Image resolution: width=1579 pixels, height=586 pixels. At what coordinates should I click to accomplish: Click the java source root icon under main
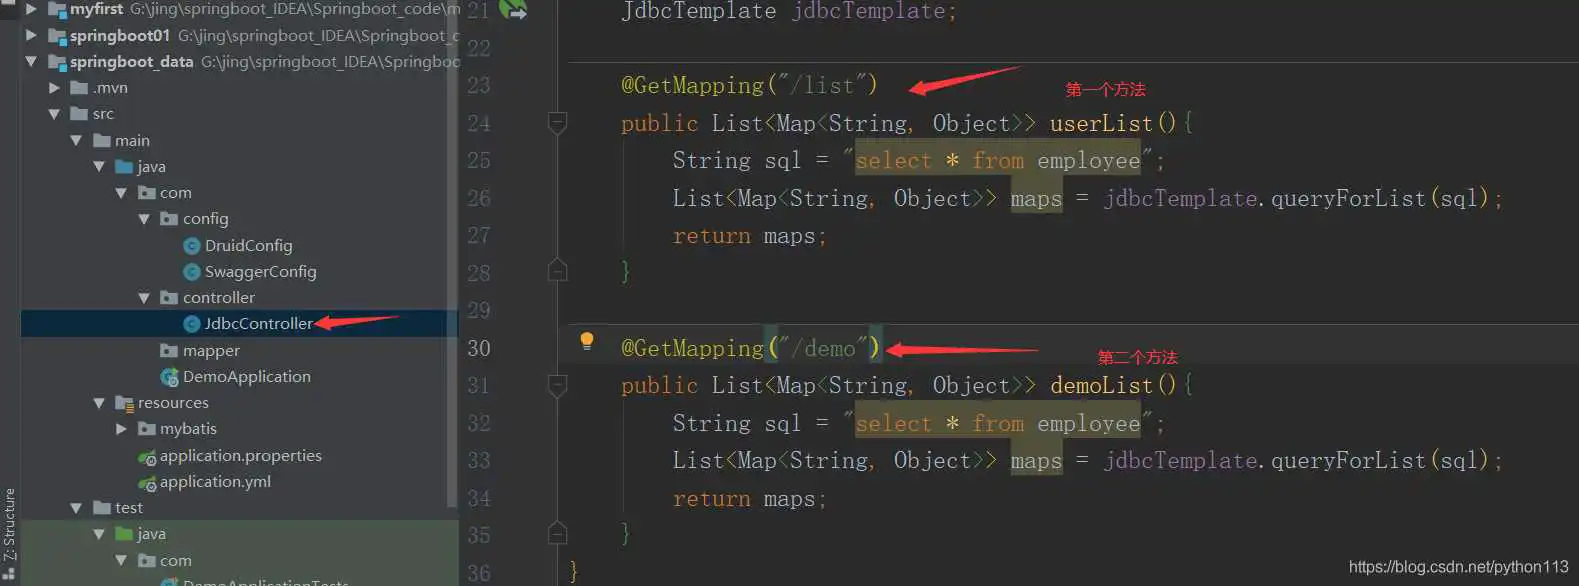click(x=124, y=167)
